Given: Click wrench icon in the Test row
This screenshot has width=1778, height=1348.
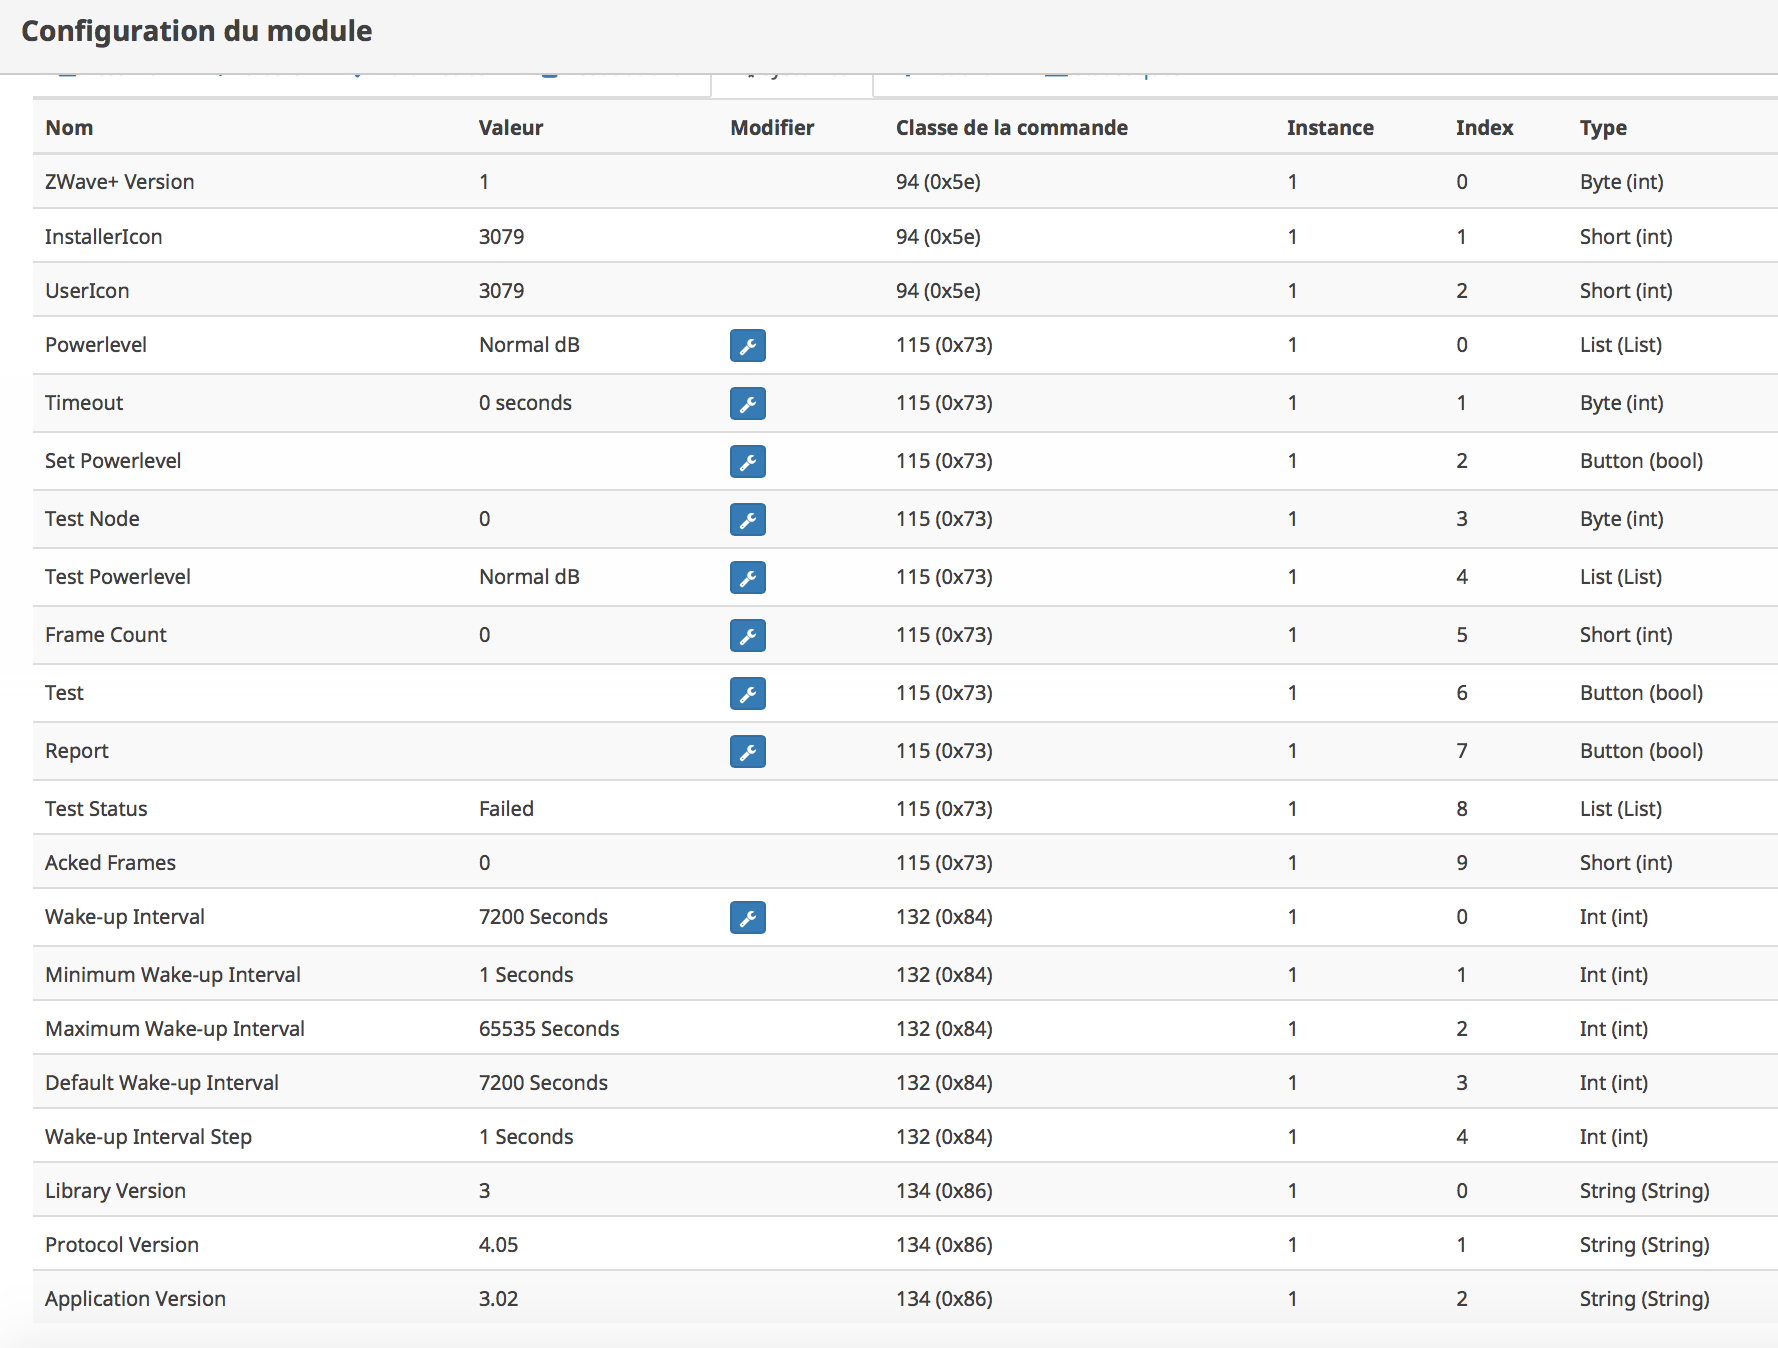Looking at the screenshot, I should coord(747,694).
